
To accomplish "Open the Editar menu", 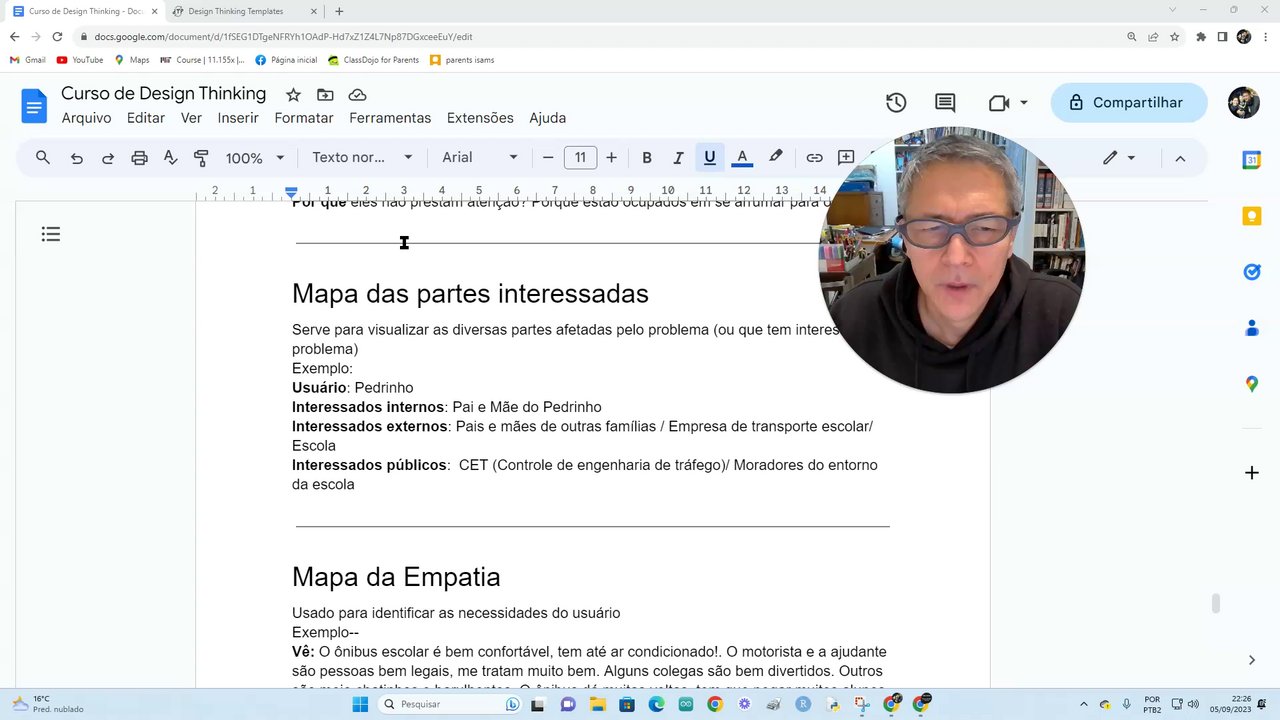I will [146, 118].
